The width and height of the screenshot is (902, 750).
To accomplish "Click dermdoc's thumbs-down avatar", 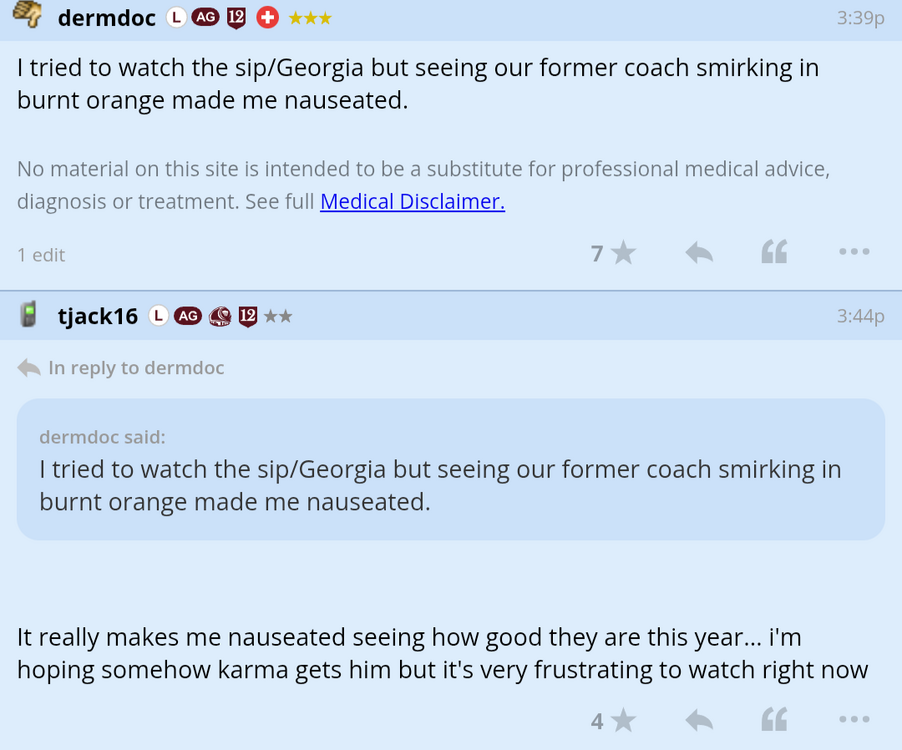I will (x=26, y=17).
